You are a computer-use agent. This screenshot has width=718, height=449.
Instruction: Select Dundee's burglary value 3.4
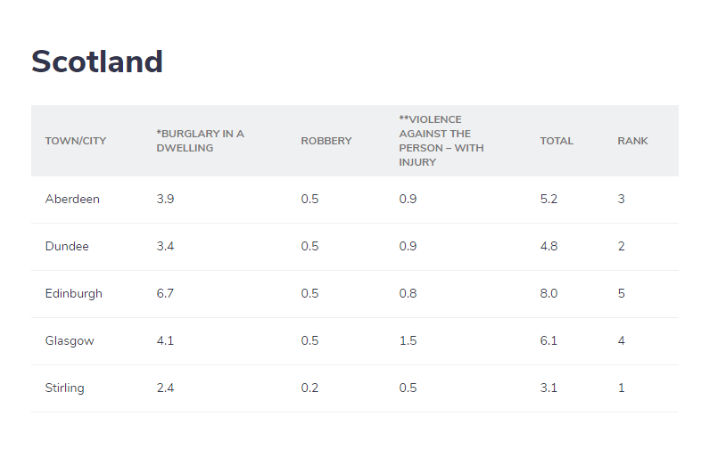165,246
